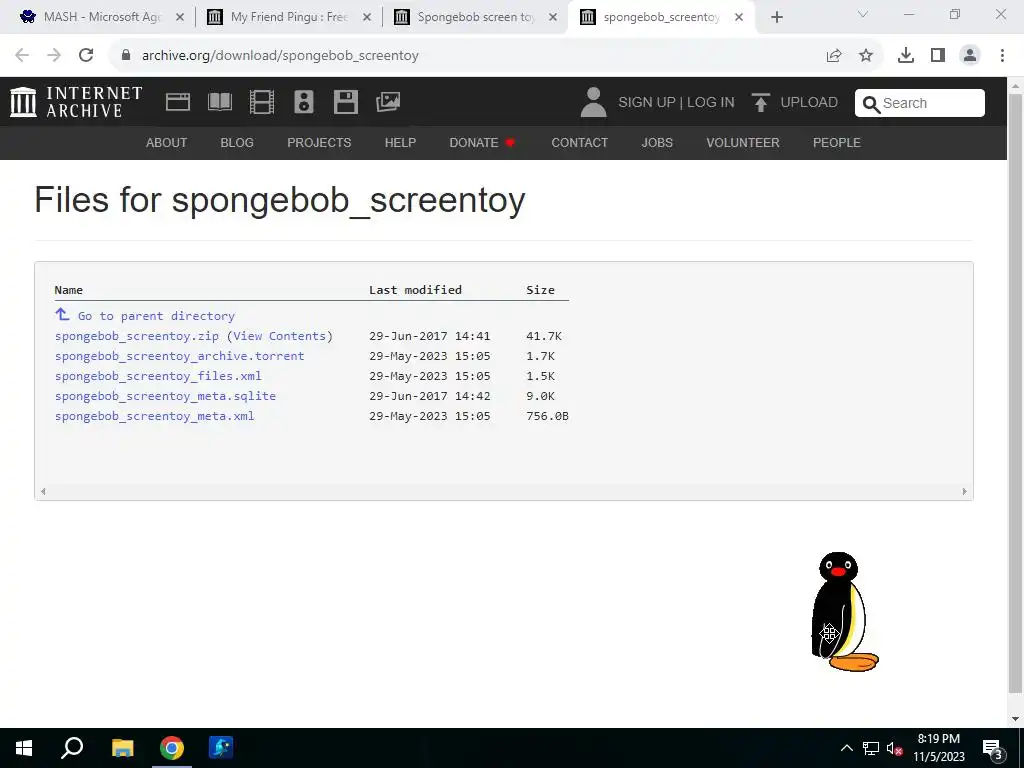
Task: Open a new tab with plus button
Action: click(x=776, y=17)
